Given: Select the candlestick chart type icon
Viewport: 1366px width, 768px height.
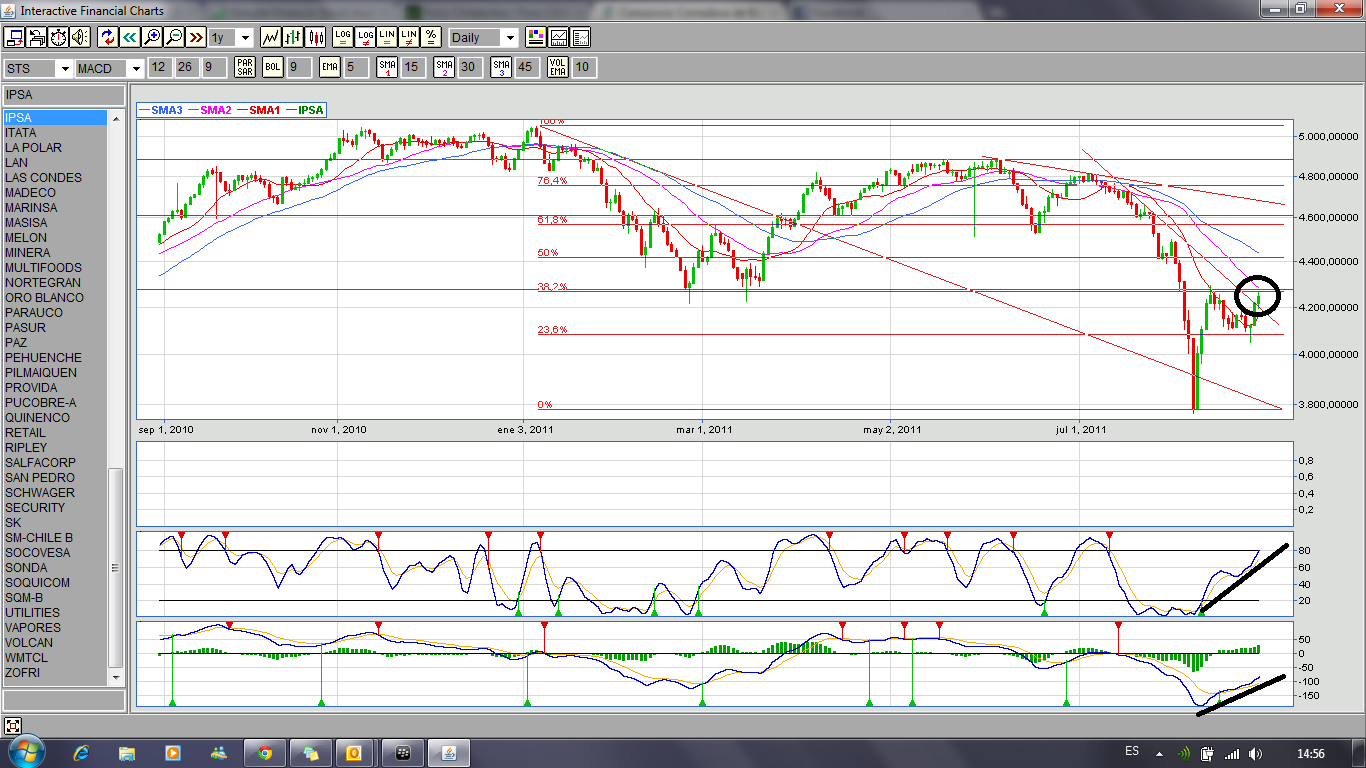Looking at the screenshot, I should [x=315, y=38].
